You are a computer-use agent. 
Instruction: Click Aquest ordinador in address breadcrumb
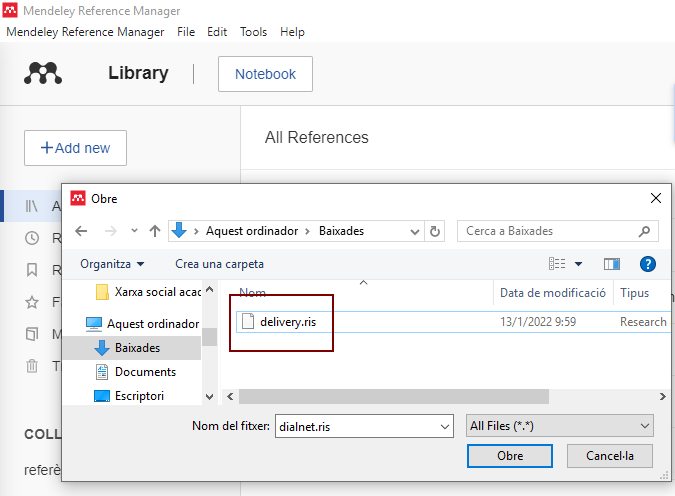(x=252, y=231)
